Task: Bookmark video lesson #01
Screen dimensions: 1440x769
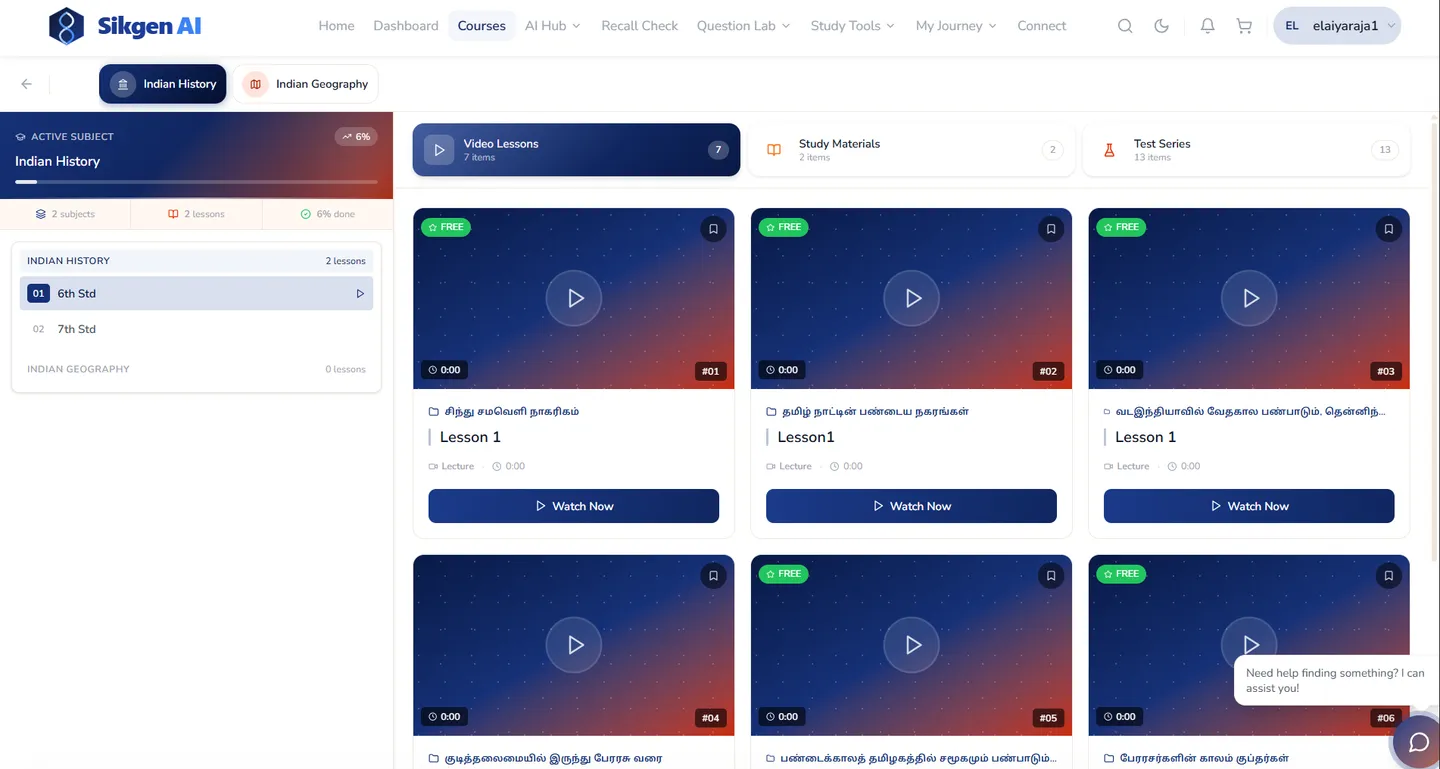Action: [713, 229]
